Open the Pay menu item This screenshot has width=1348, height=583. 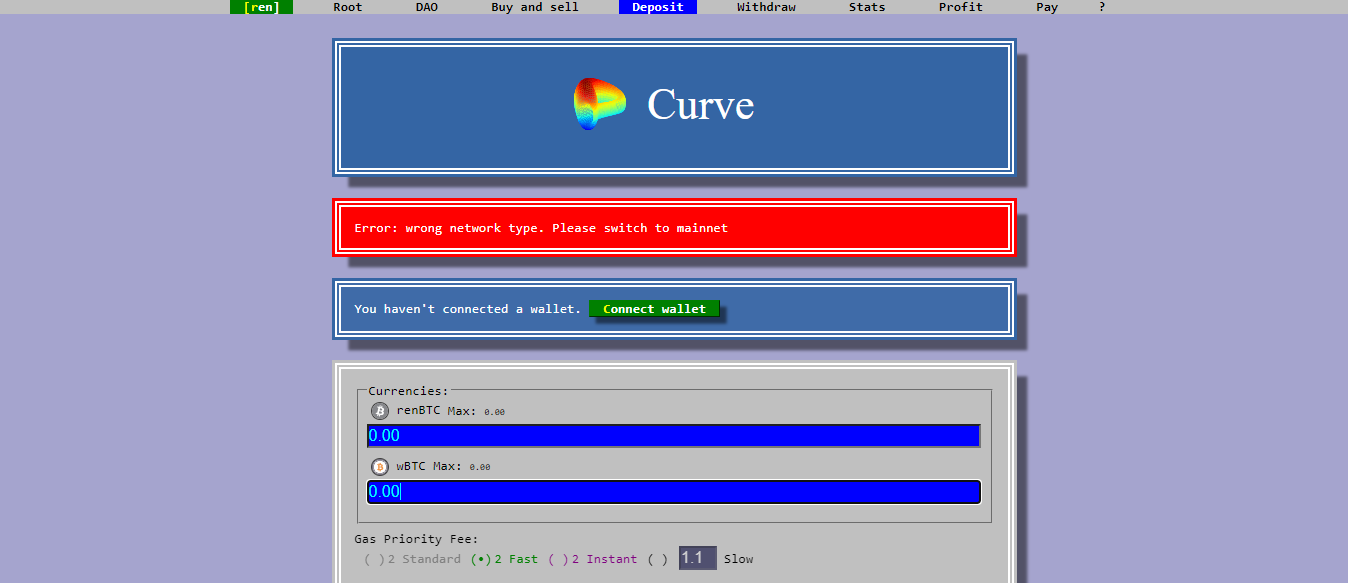(1047, 7)
